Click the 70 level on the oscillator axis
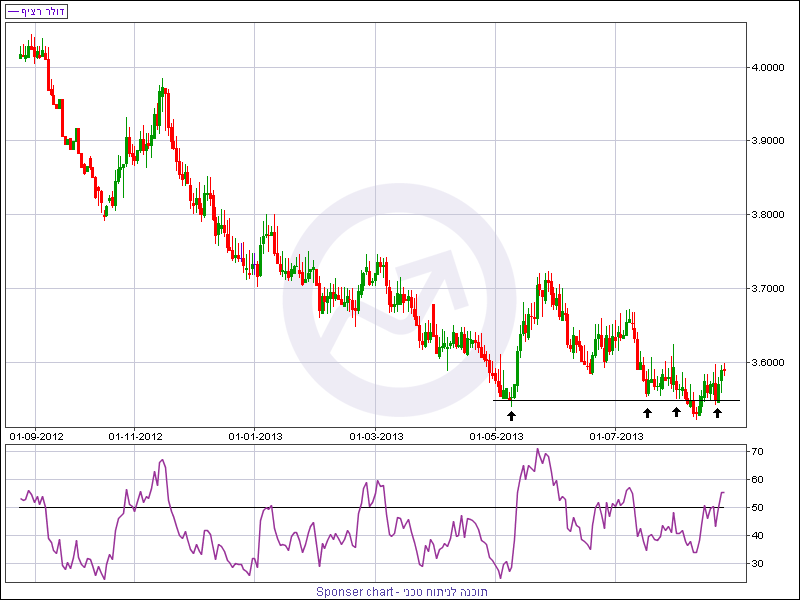Image resolution: width=800 pixels, height=600 pixels. click(758, 452)
